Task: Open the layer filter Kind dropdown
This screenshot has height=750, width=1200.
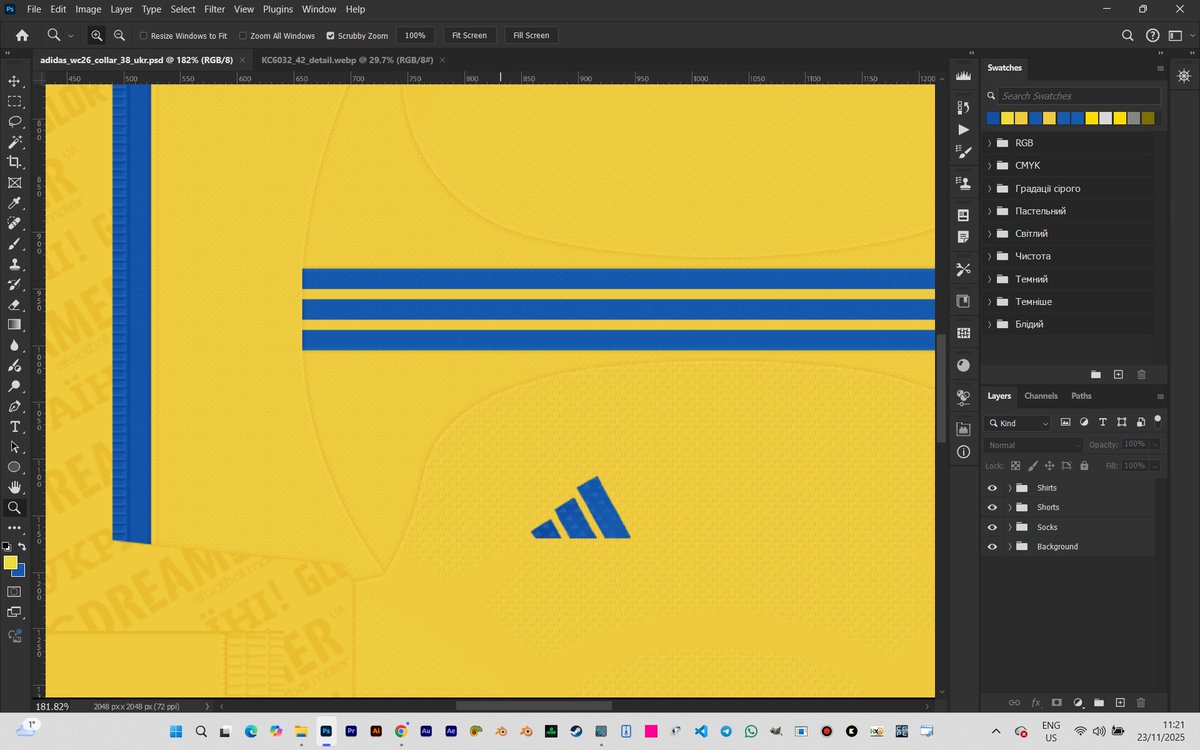Action: click(1018, 423)
